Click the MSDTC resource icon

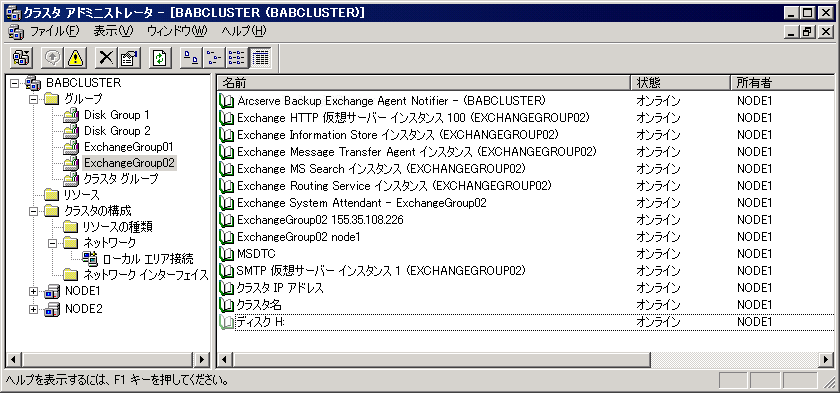click(227, 253)
